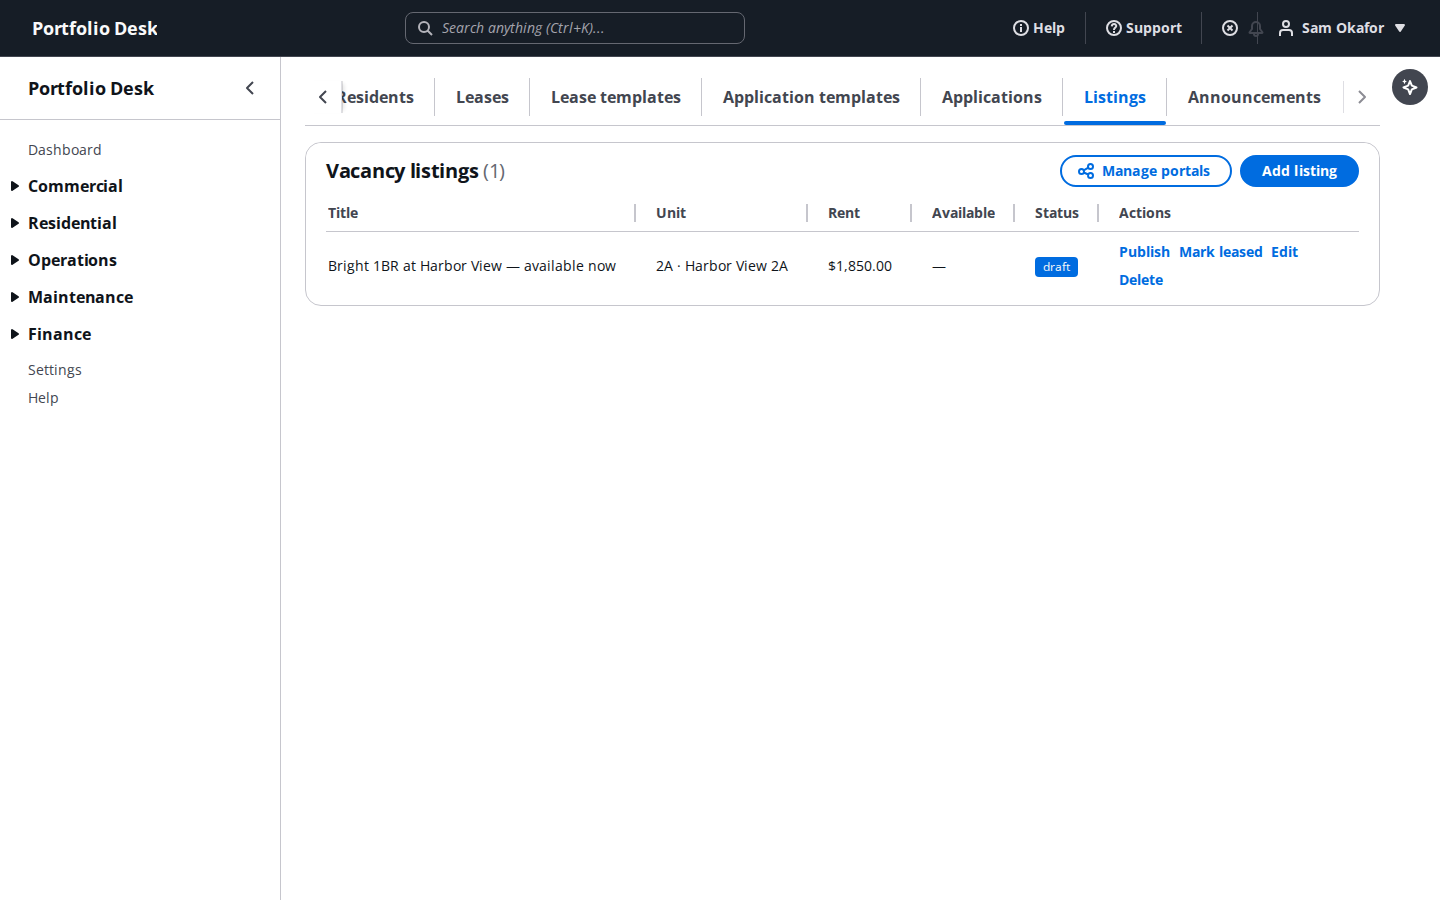Switch to the Application templates tab
This screenshot has width=1440, height=900.
(811, 97)
